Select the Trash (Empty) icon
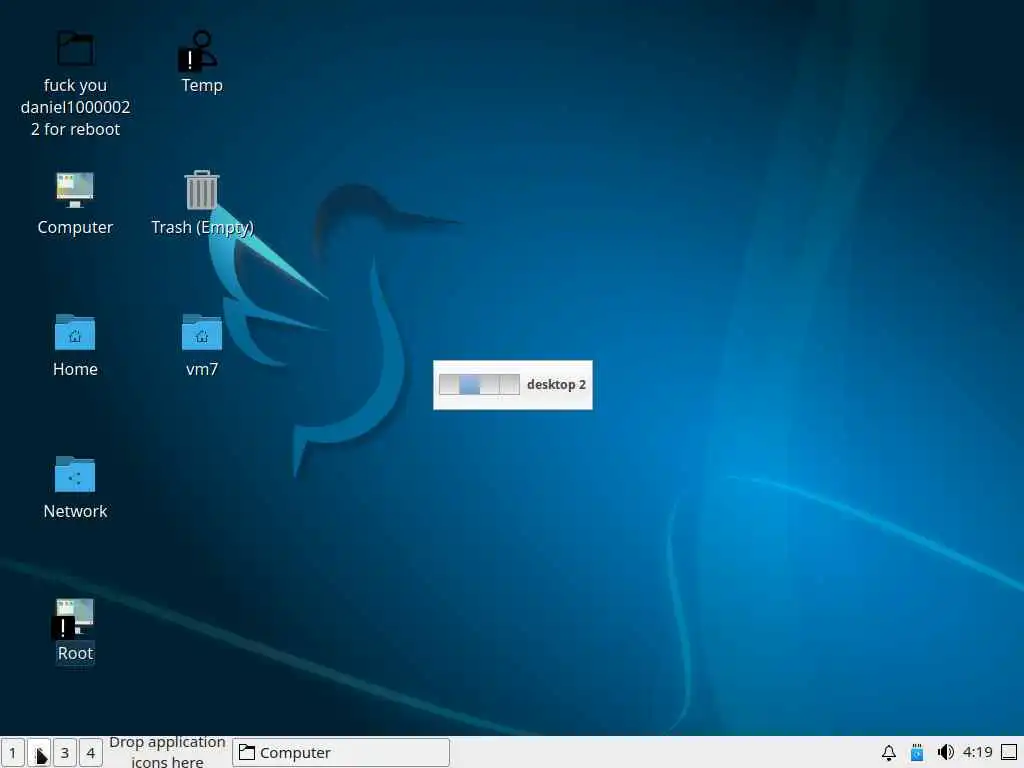The height and width of the screenshot is (768, 1024). point(202,190)
